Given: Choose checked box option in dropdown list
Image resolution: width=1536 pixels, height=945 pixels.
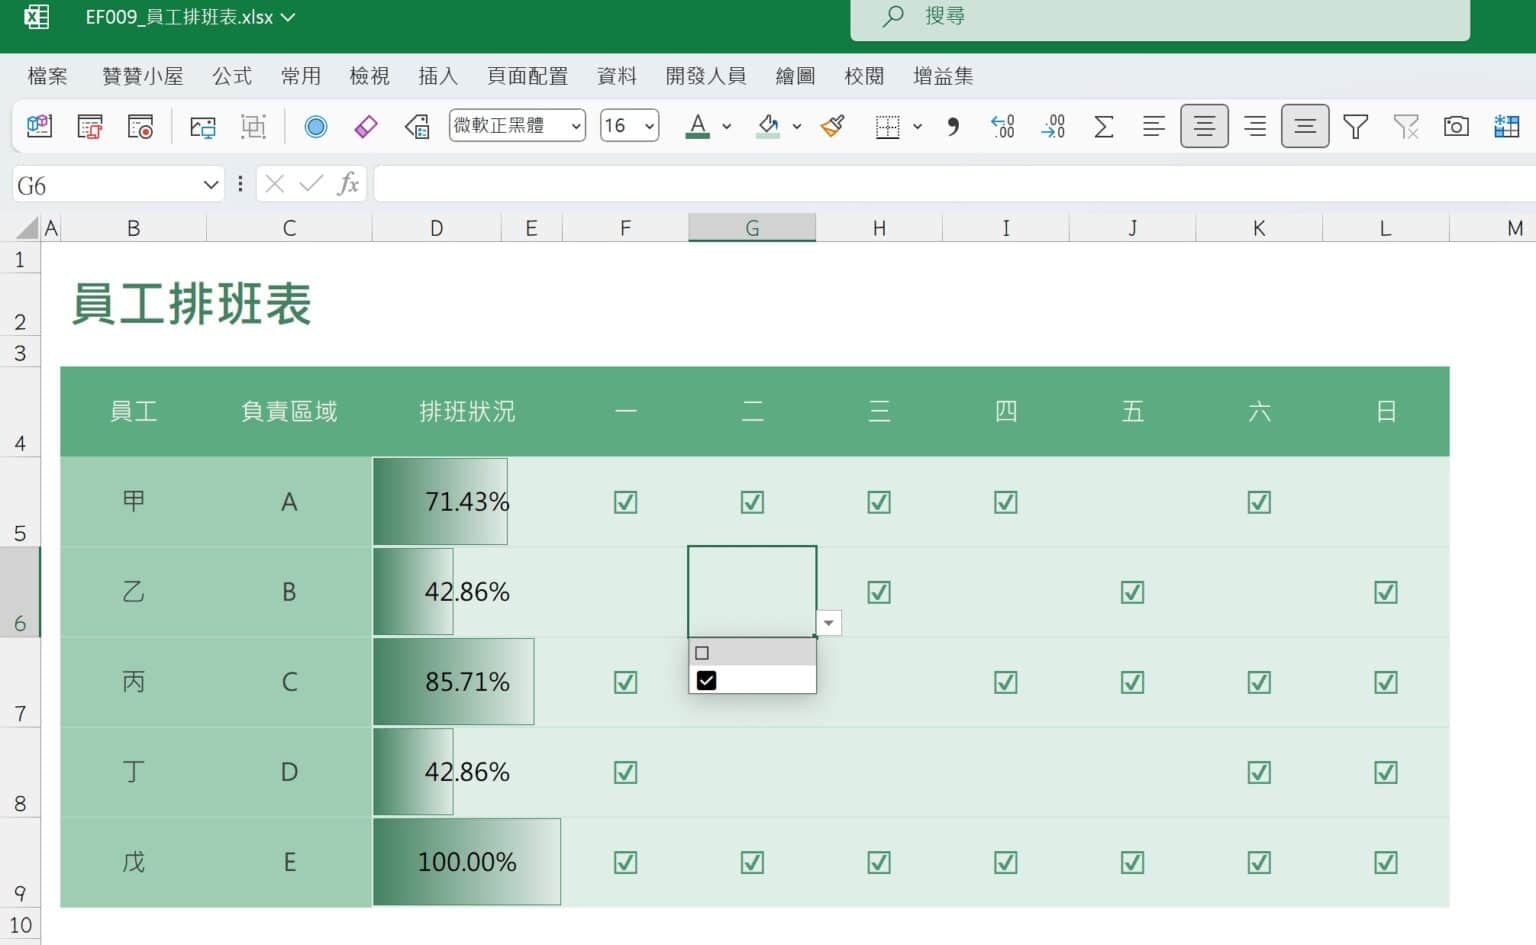Looking at the screenshot, I should (707, 680).
